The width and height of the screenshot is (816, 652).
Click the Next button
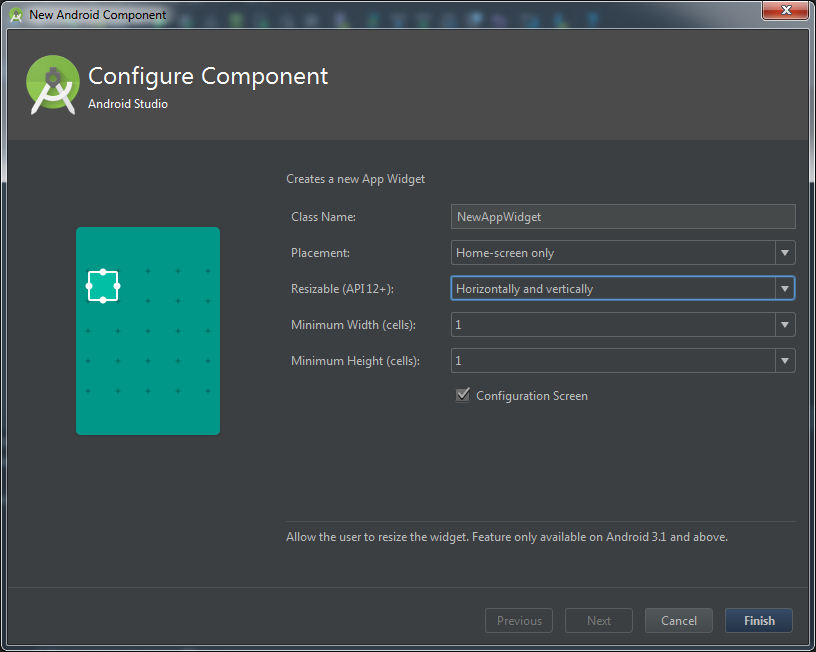(x=599, y=621)
